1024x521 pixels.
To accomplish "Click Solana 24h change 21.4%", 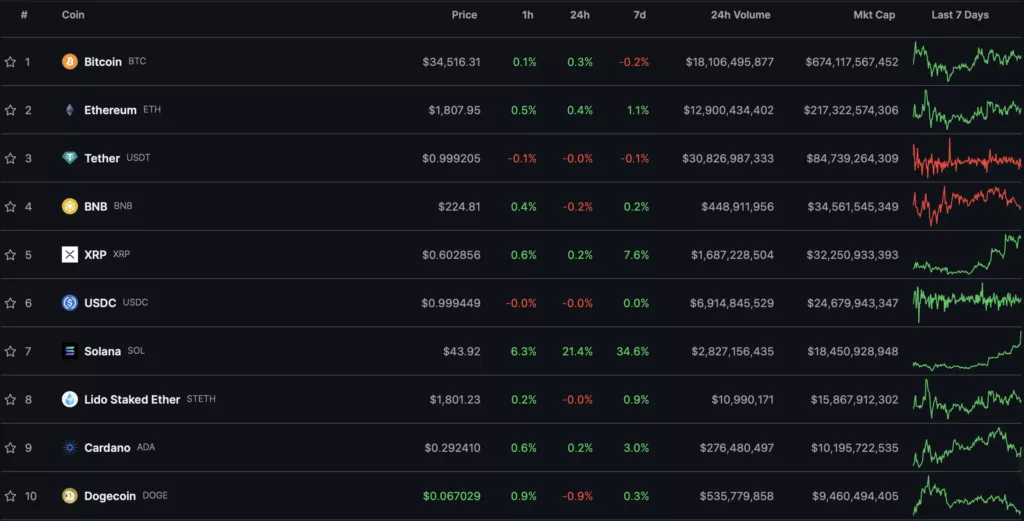I will pyautogui.click(x=577, y=351).
